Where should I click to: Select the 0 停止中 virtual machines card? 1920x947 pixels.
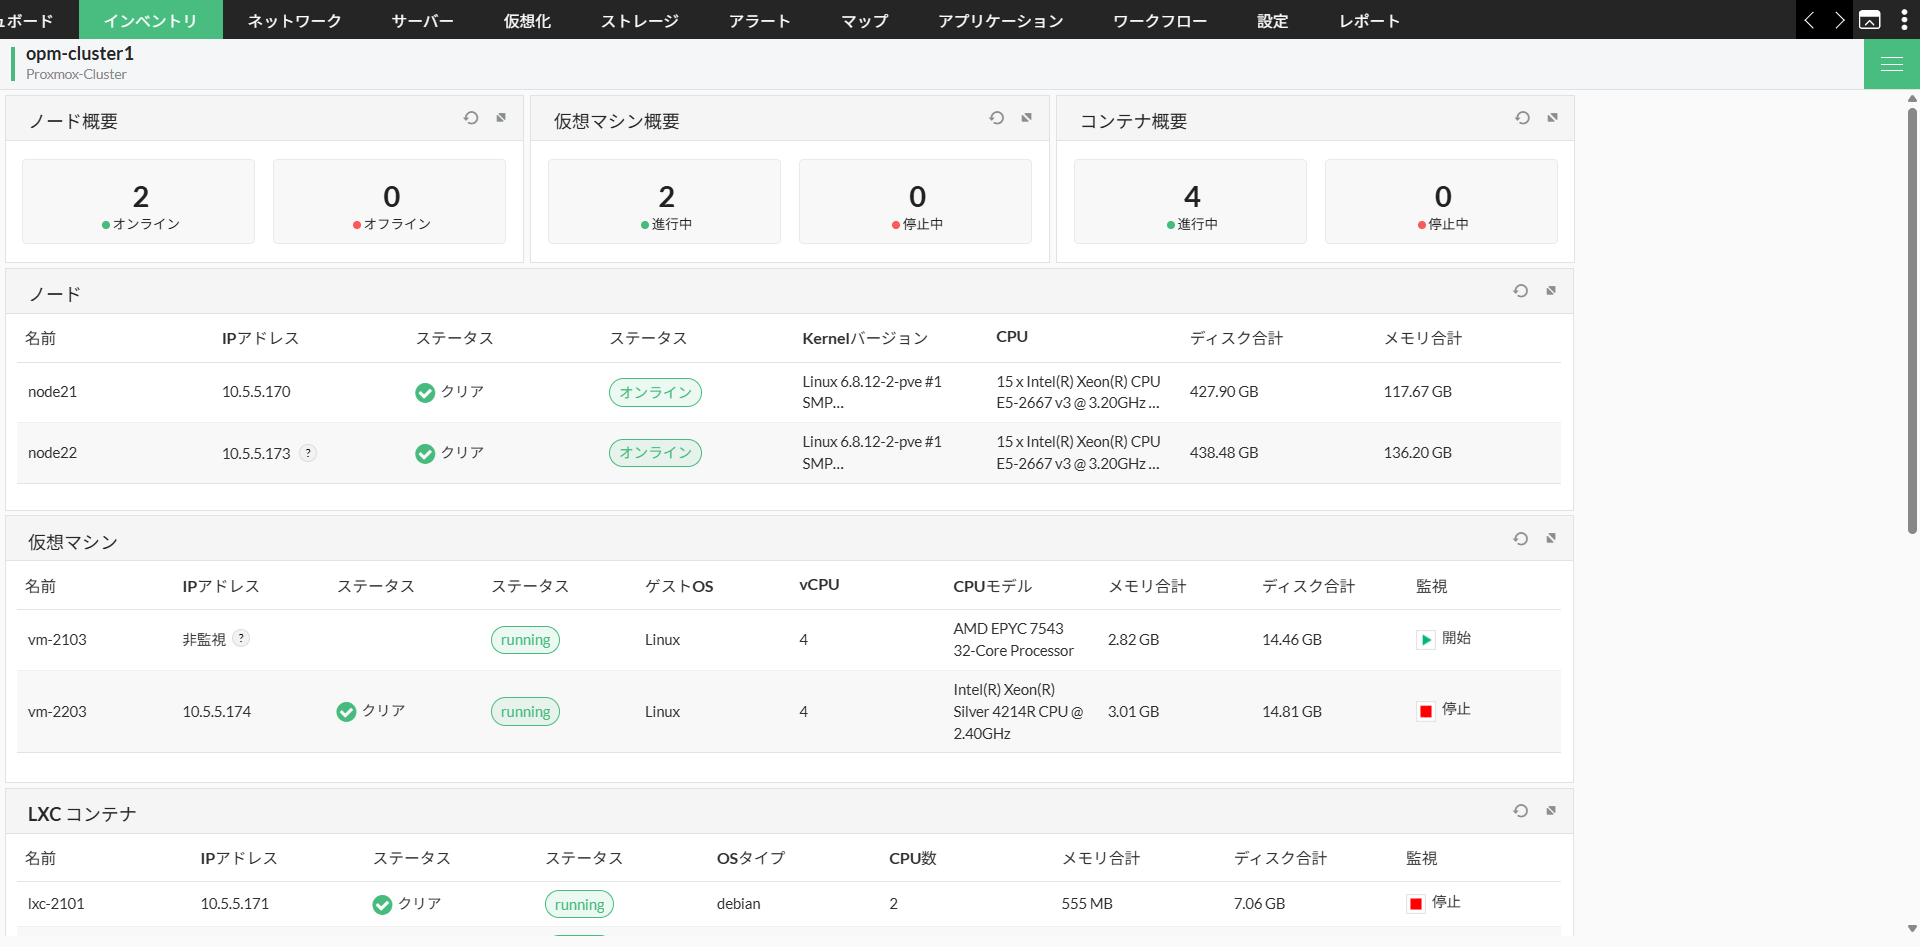click(916, 202)
